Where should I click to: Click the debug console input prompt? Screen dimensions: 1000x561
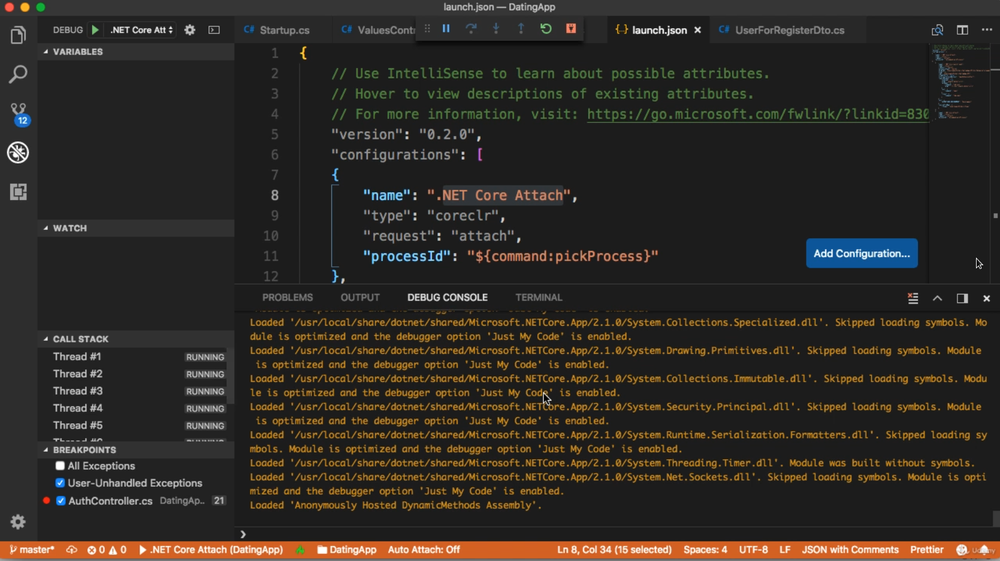pos(617,534)
